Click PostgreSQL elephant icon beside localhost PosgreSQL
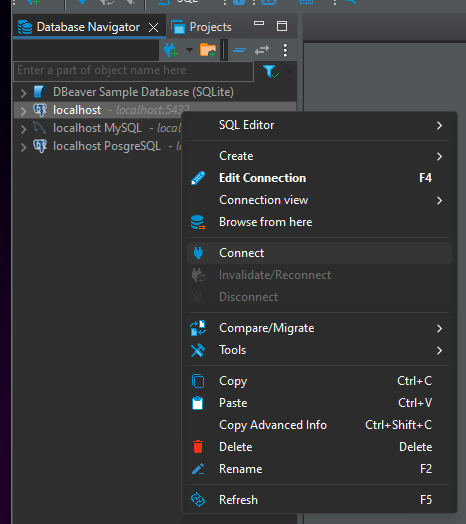Screen dimensions: 466x524 point(40,146)
